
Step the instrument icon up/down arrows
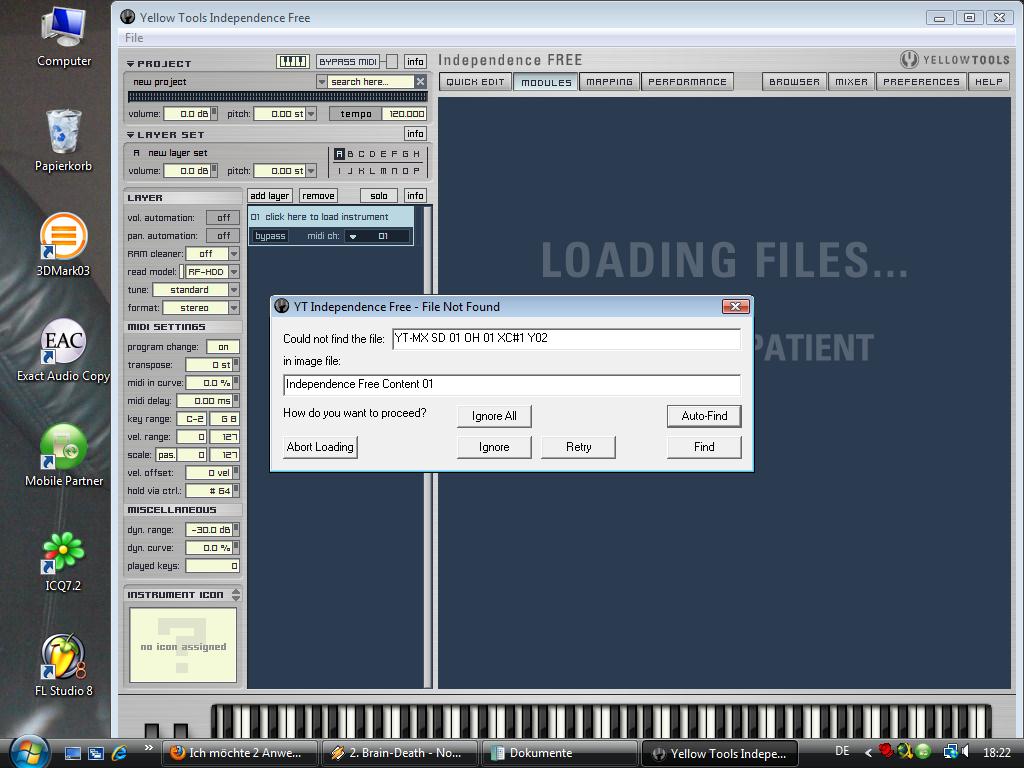coord(236,595)
